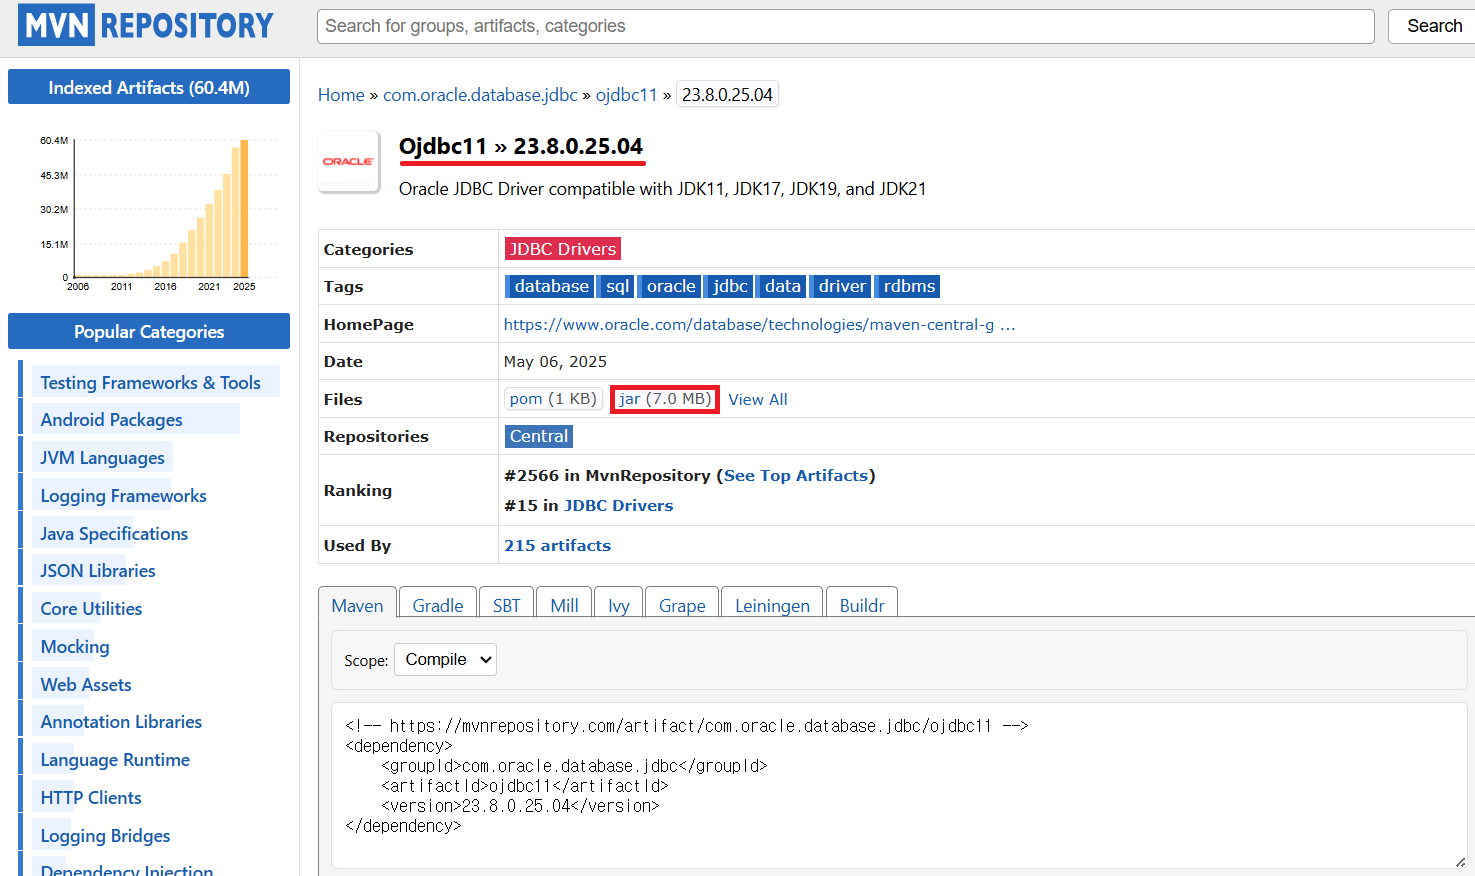1475x876 pixels.
Task: Download the pom (1 KB) file
Action: click(x=553, y=399)
